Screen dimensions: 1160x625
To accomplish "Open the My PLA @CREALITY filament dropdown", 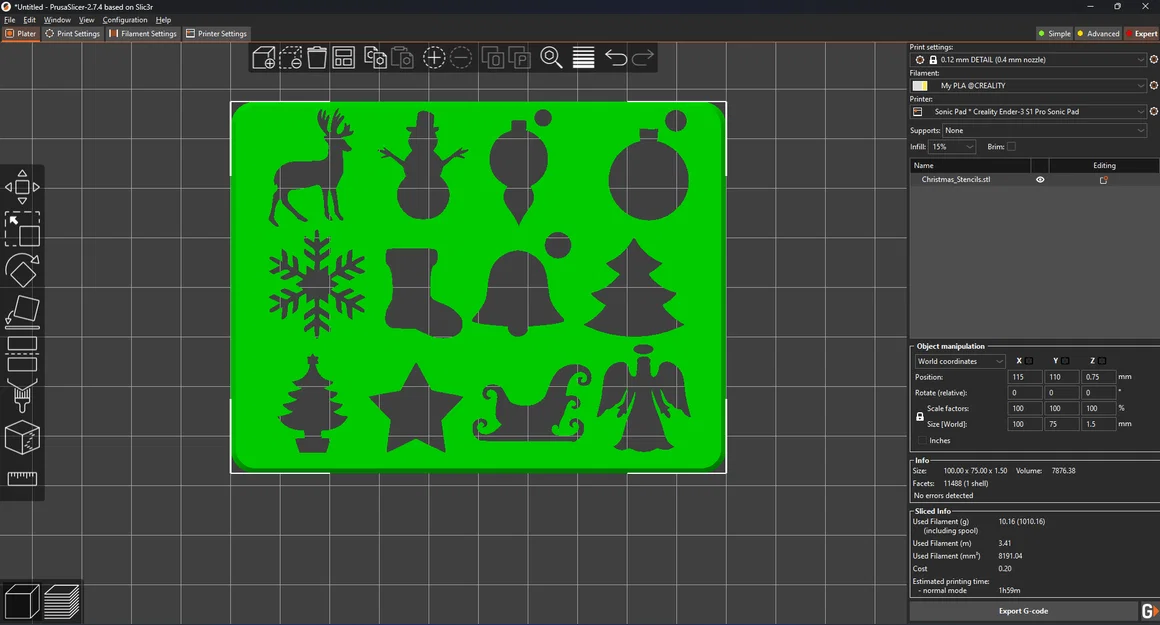I will (1028, 86).
